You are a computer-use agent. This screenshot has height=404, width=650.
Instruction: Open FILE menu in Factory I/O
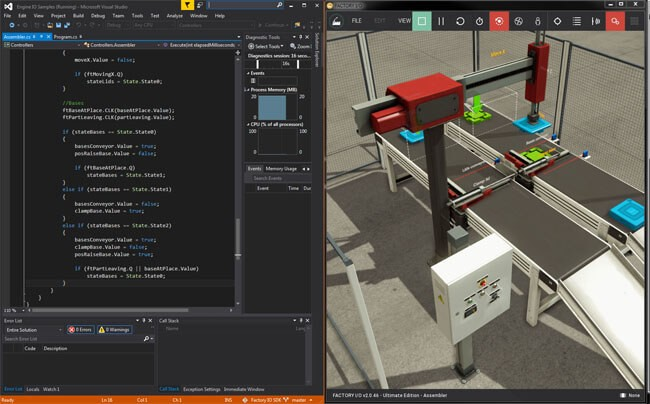(x=356, y=20)
